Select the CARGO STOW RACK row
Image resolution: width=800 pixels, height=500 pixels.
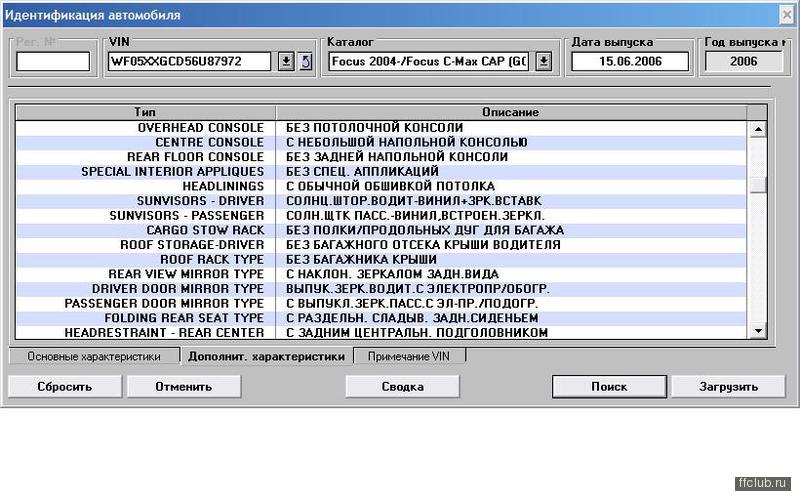coord(381,230)
